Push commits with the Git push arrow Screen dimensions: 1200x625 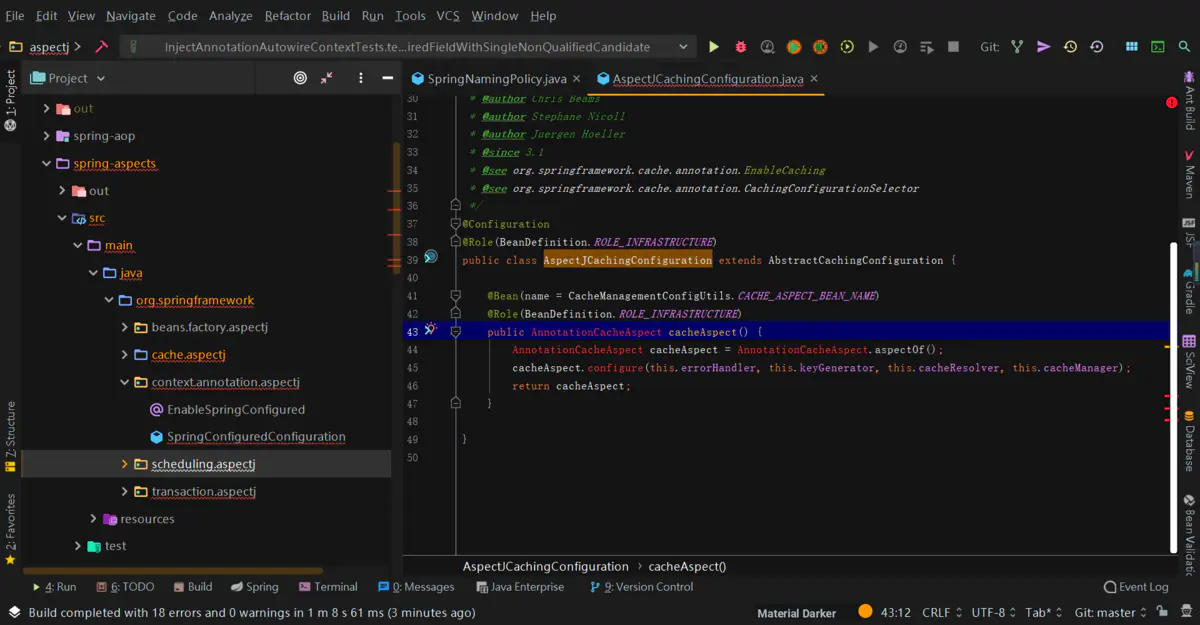point(1043,47)
